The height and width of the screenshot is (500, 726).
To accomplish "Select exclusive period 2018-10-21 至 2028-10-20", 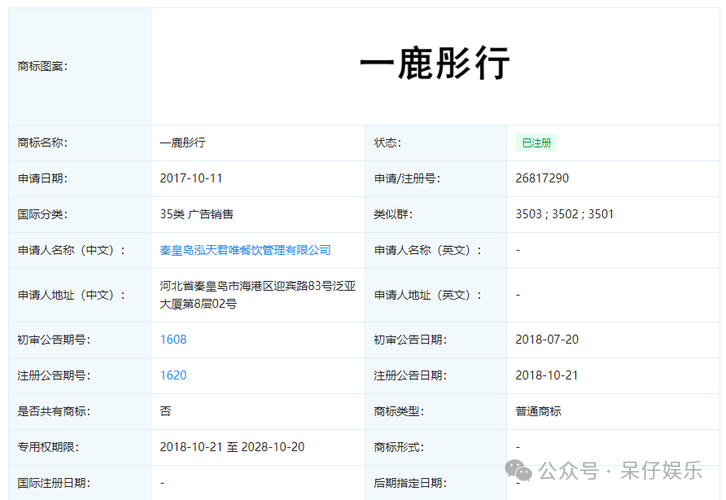I will click(x=232, y=447).
